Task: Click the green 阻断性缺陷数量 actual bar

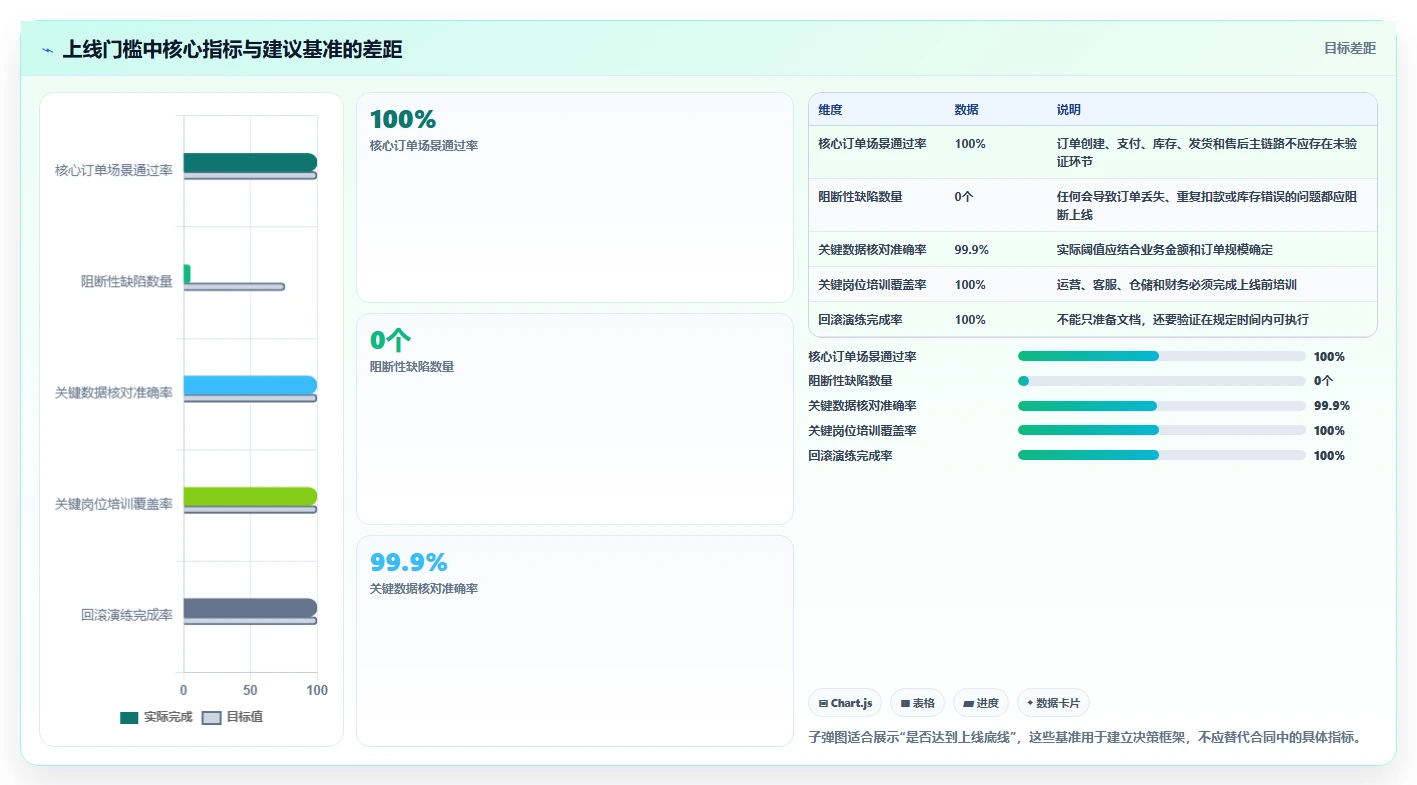Action: 187,273
